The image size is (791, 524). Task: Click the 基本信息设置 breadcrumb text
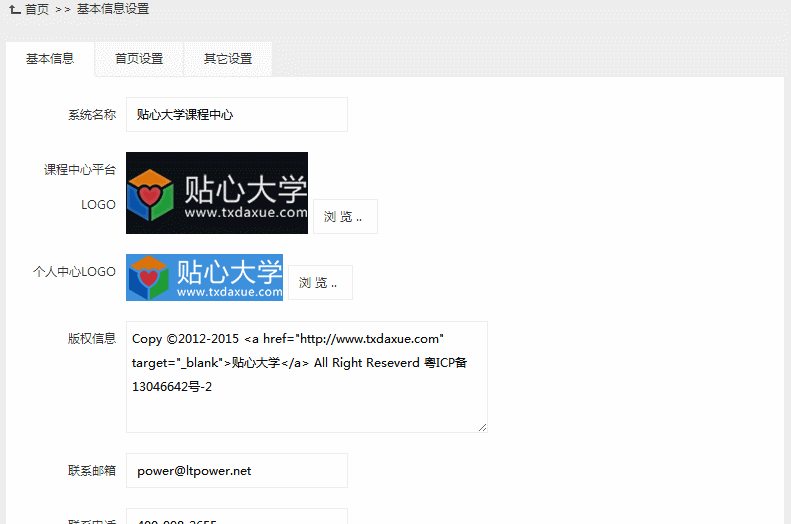point(113,9)
